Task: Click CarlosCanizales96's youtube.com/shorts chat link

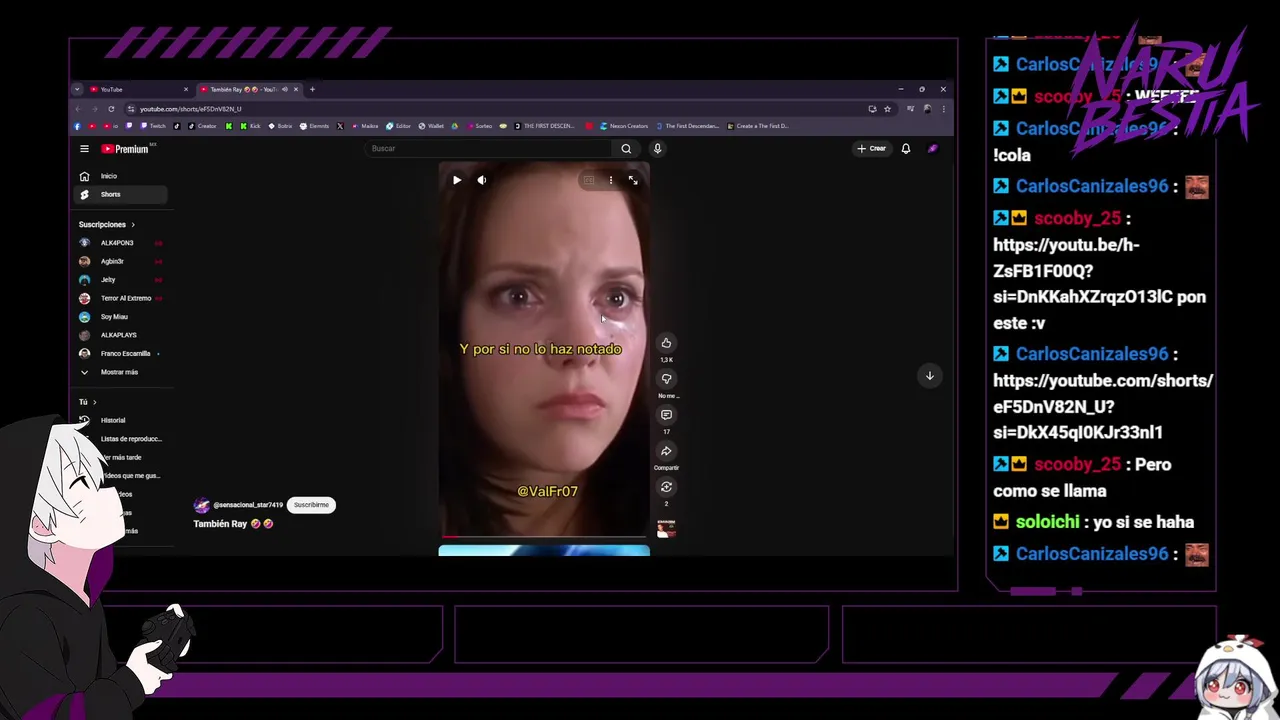Action: pos(1102,406)
